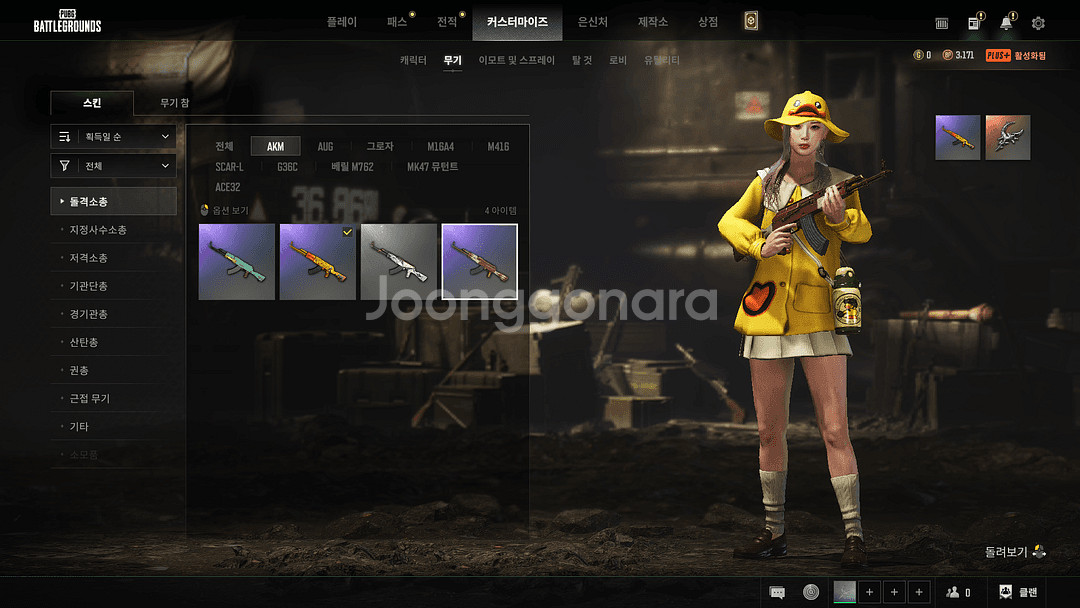Open the news board icon with alert
The image size is (1080, 608).
(975, 22)
